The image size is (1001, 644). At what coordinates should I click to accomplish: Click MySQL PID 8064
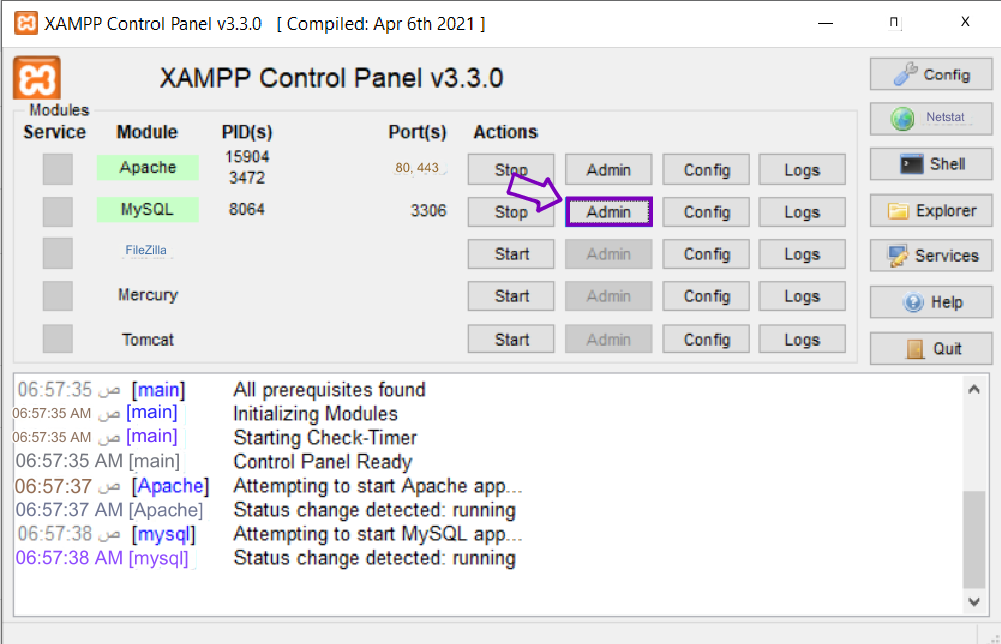click(246, 209)
